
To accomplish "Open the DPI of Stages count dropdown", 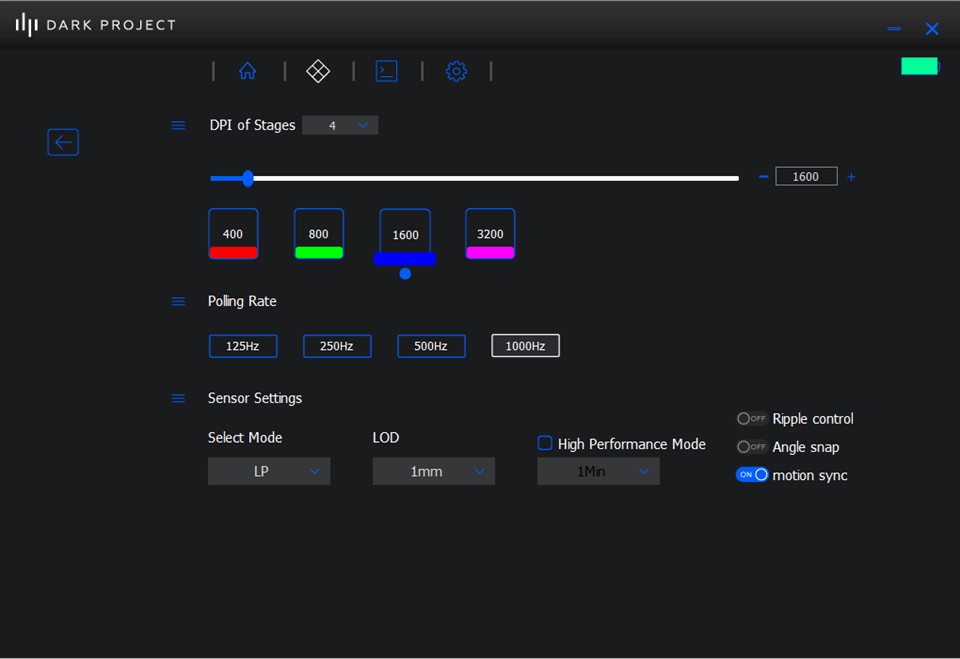I will tap(340, 125).
